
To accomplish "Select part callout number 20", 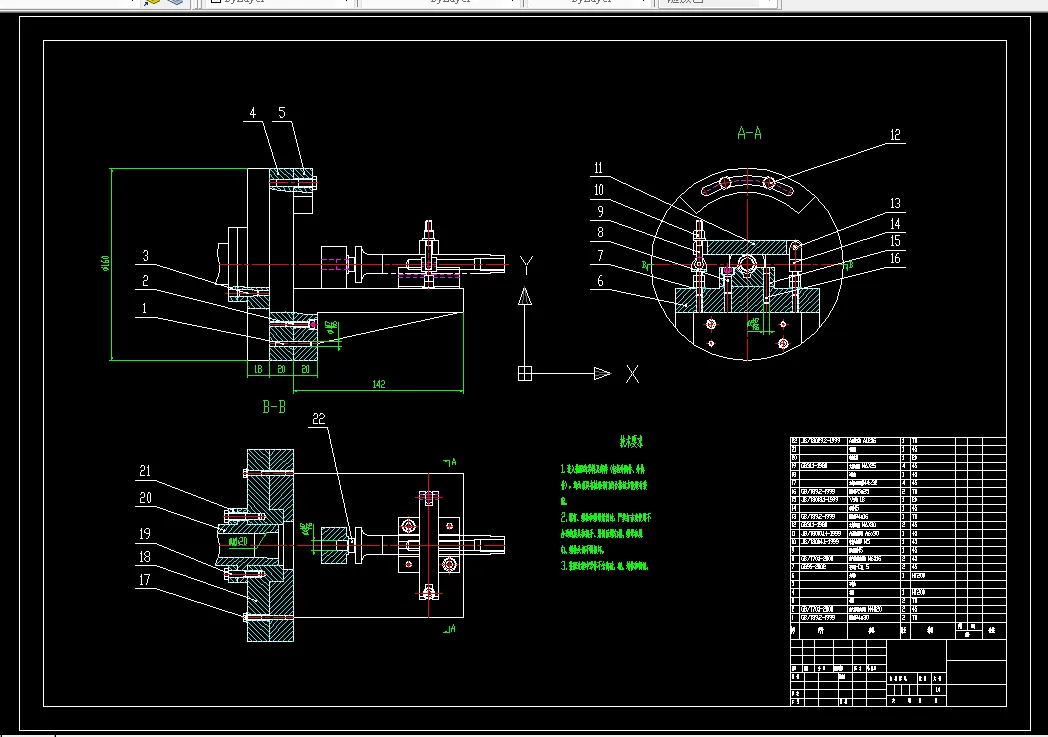I will pos(145,498).
